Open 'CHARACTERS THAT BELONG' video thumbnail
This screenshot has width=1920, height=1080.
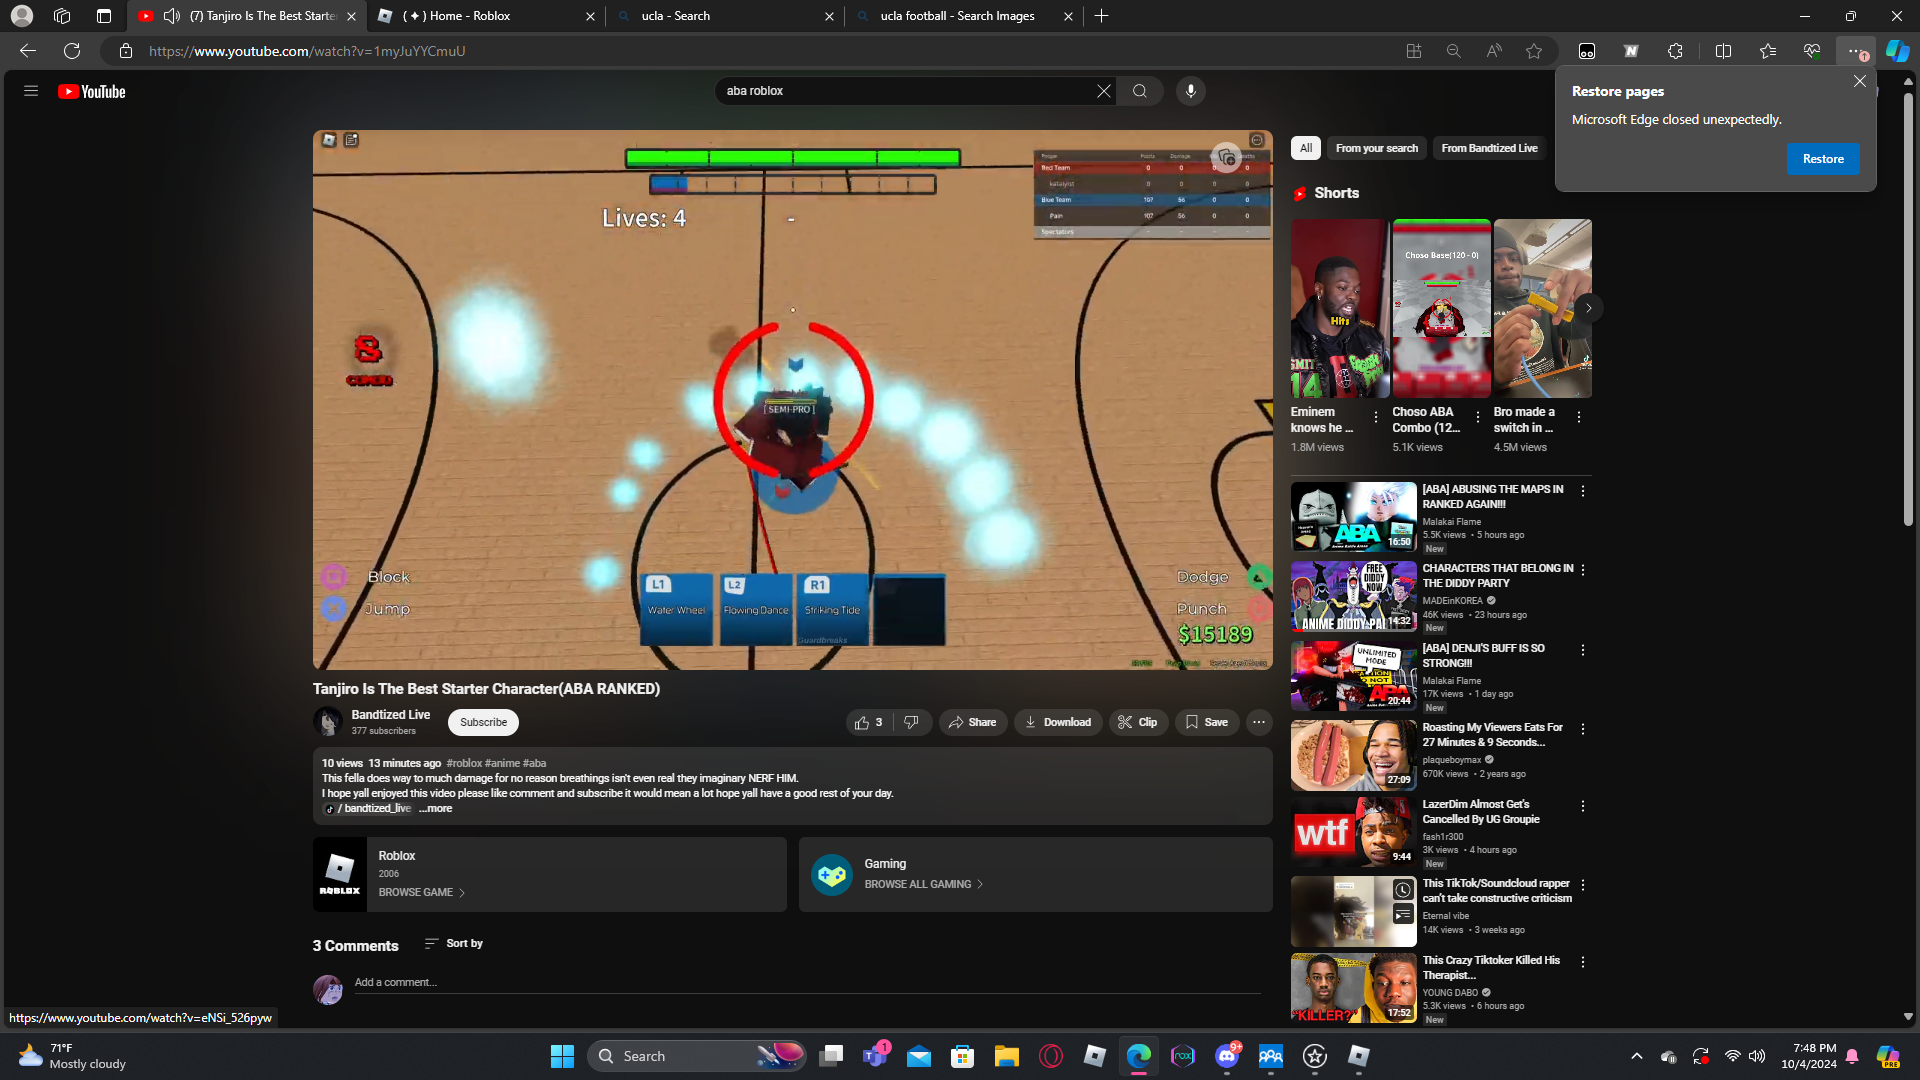[1353, 596]
